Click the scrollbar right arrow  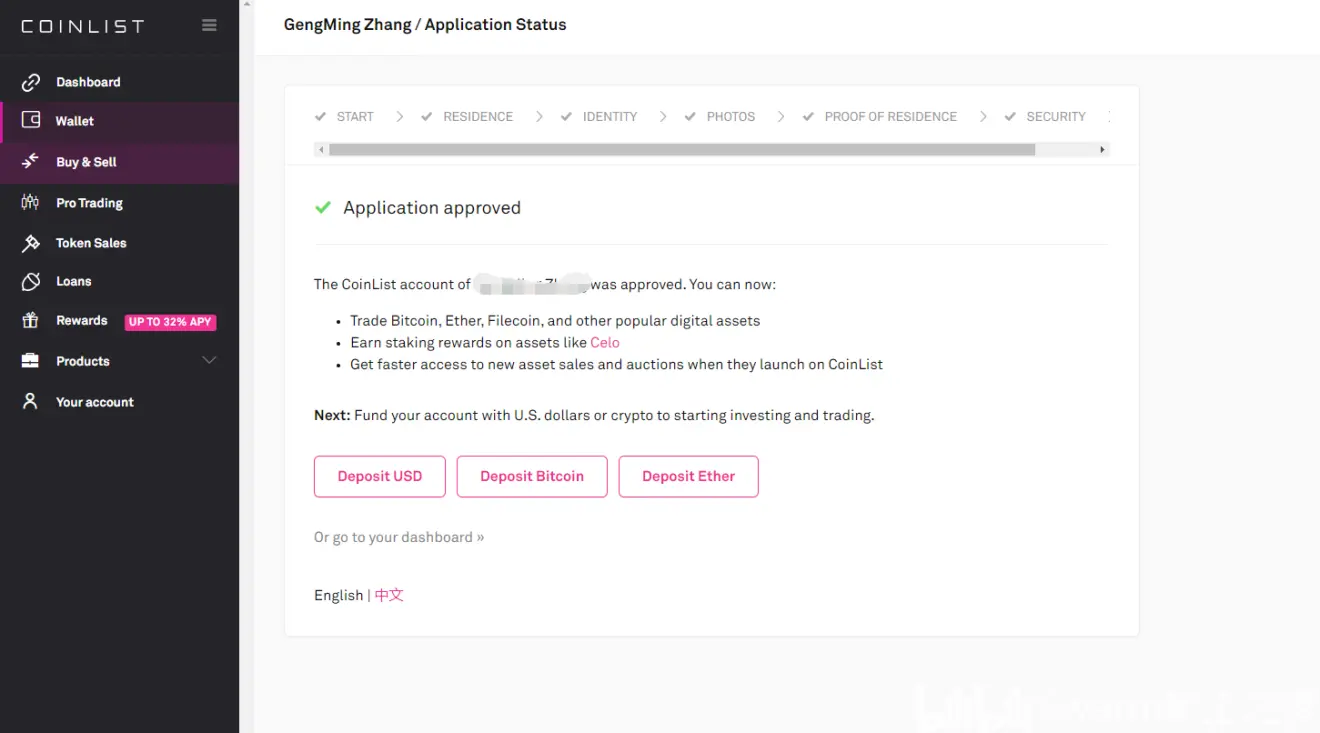coord(1103,150)
